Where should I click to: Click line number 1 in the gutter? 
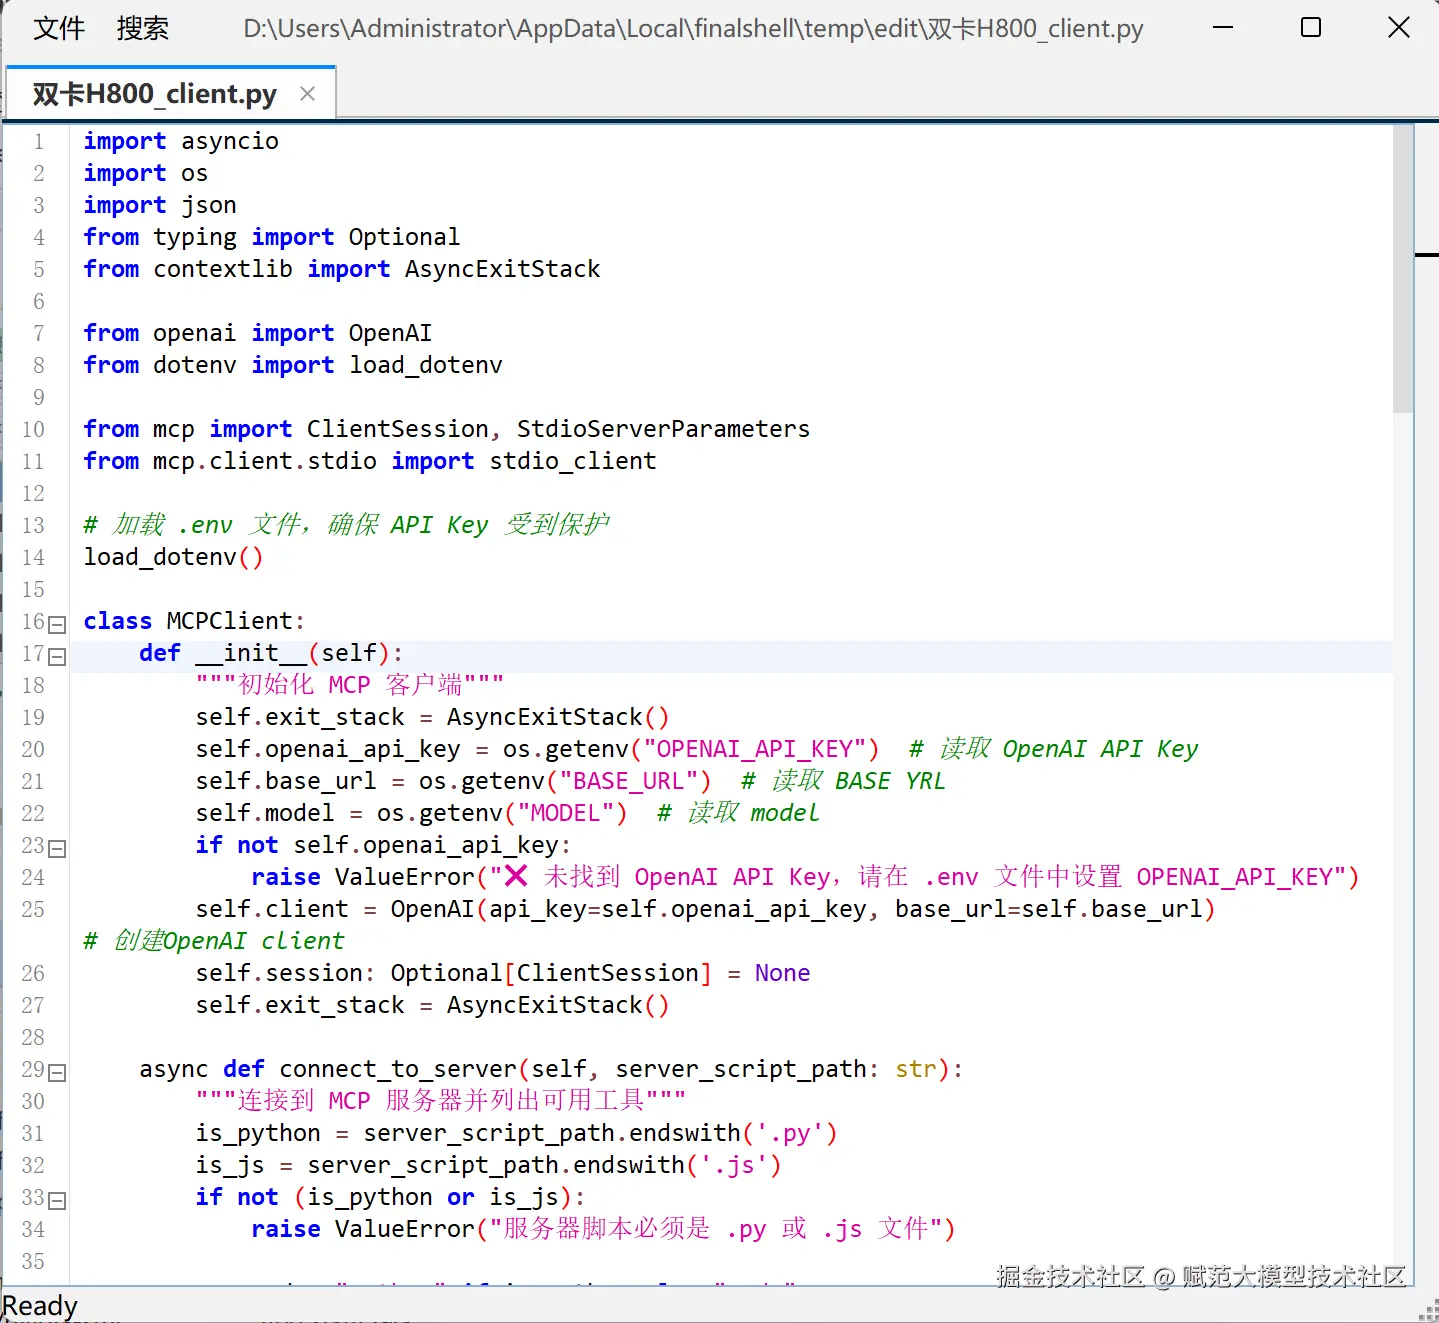coord(39,141)
